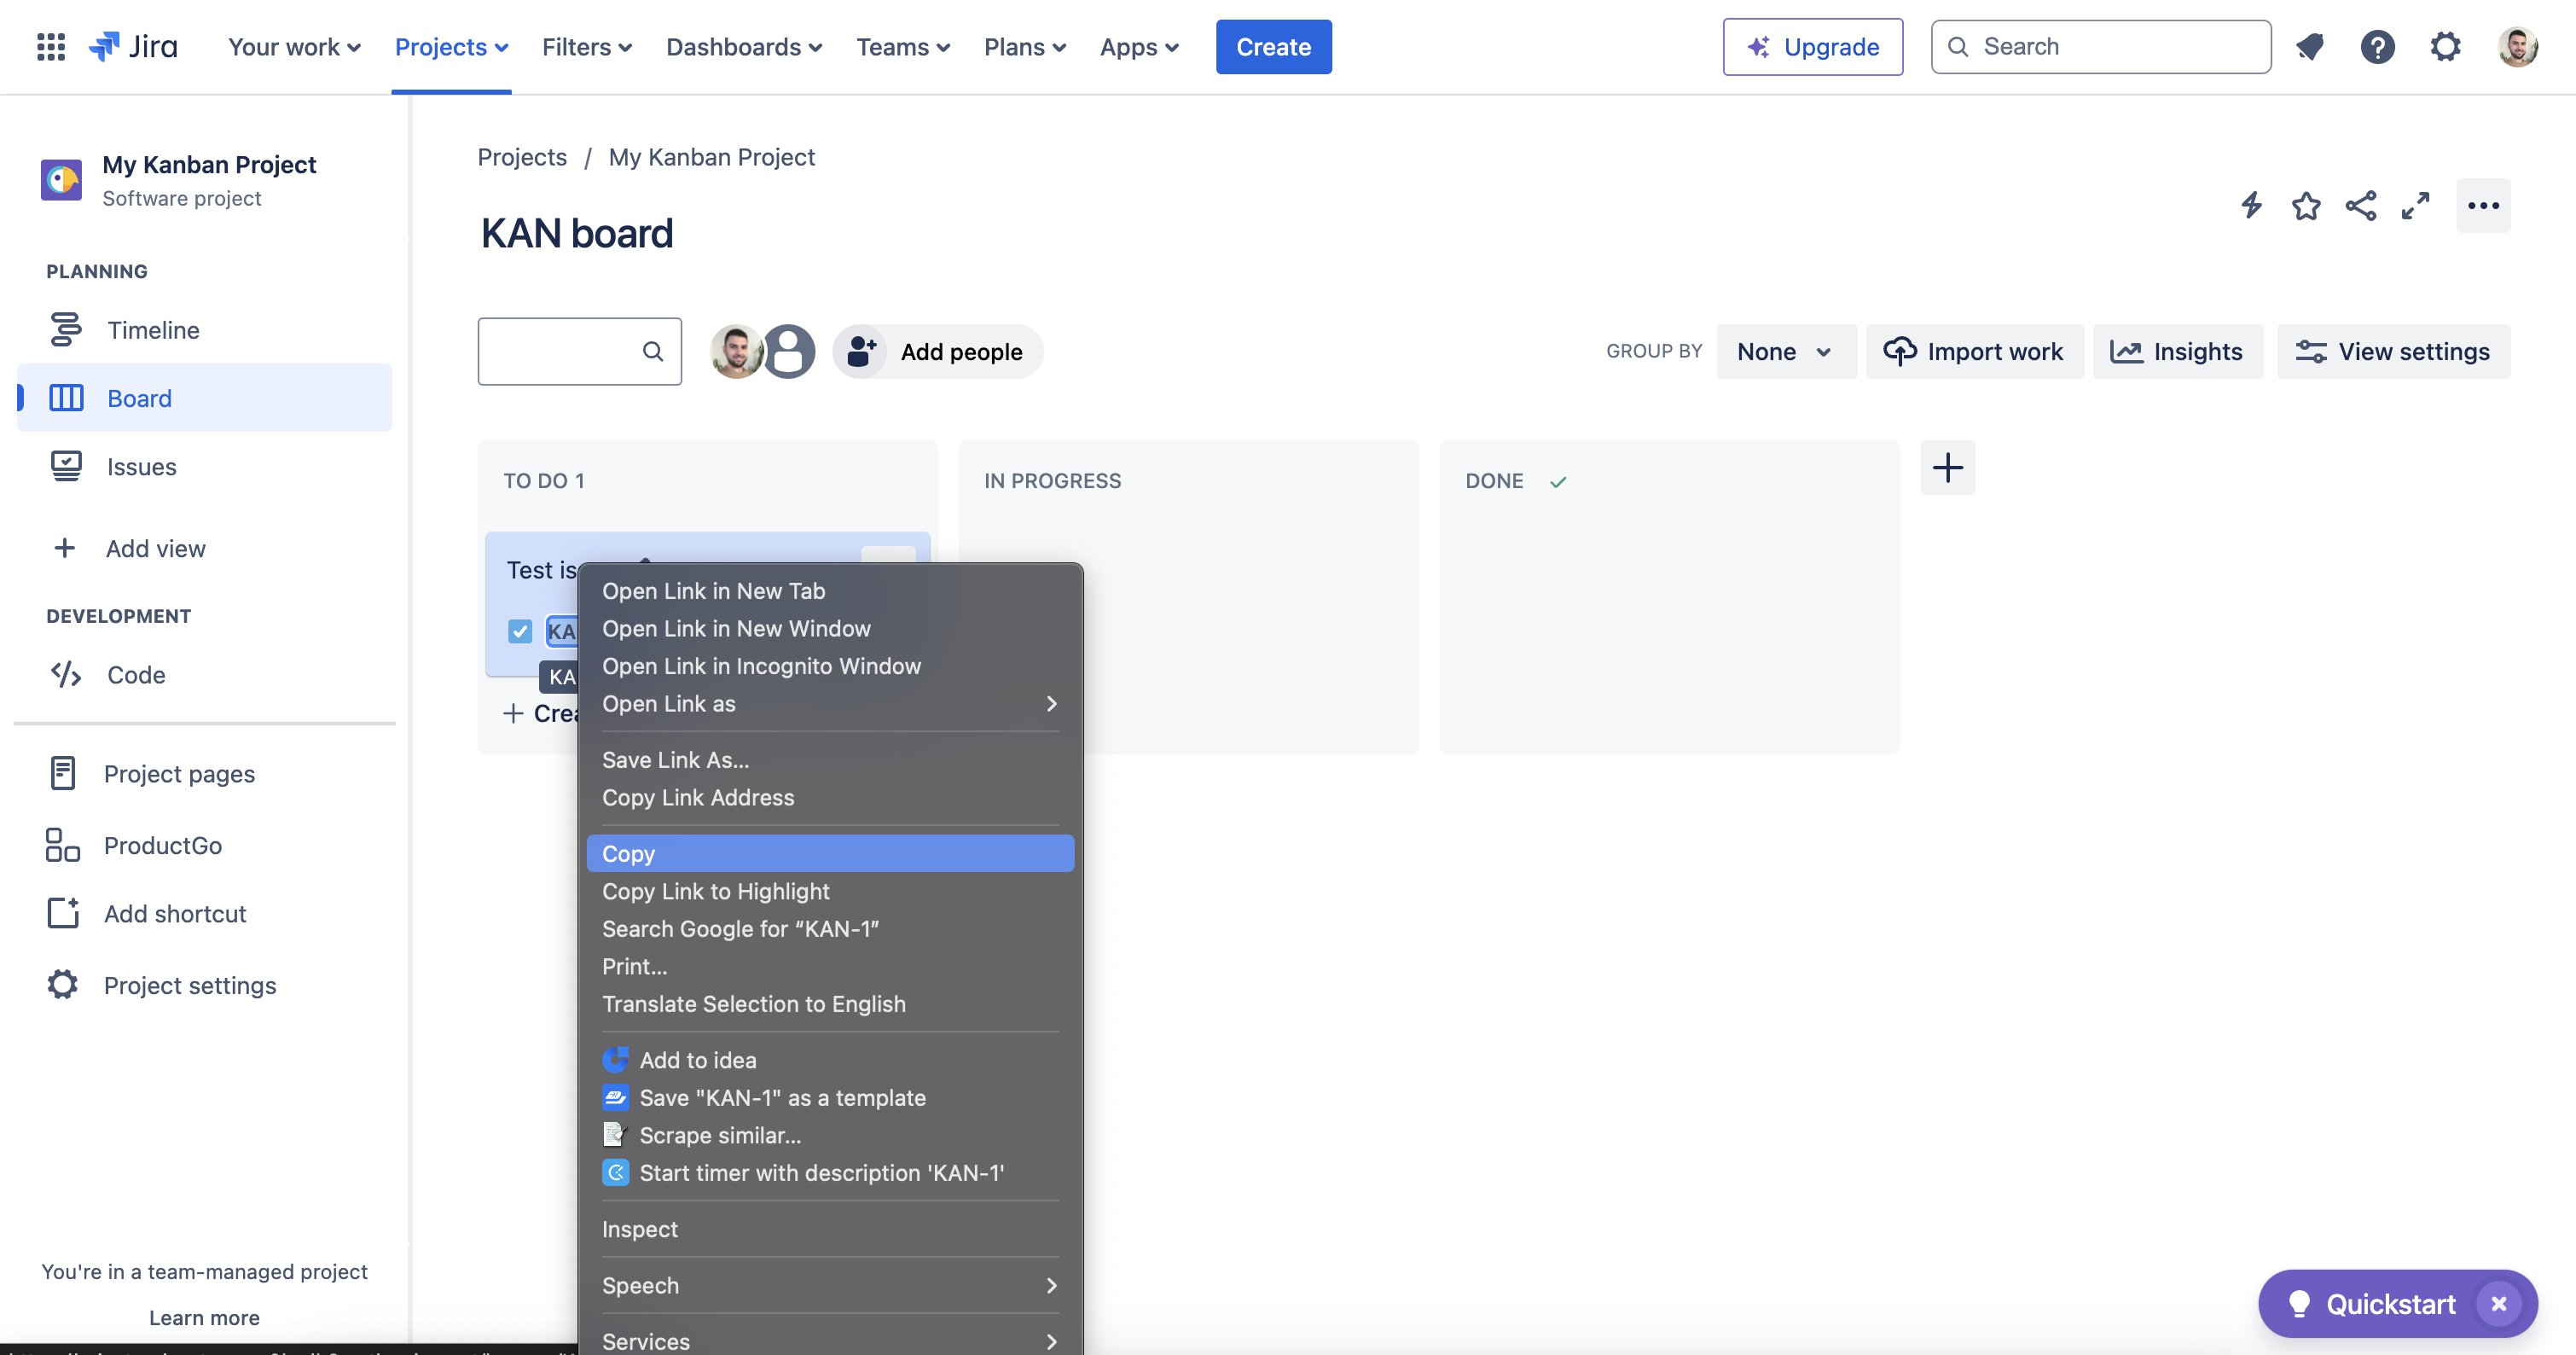
Task: Open the ProductGo app from the sidebar
Action: (x=162, y=845)
